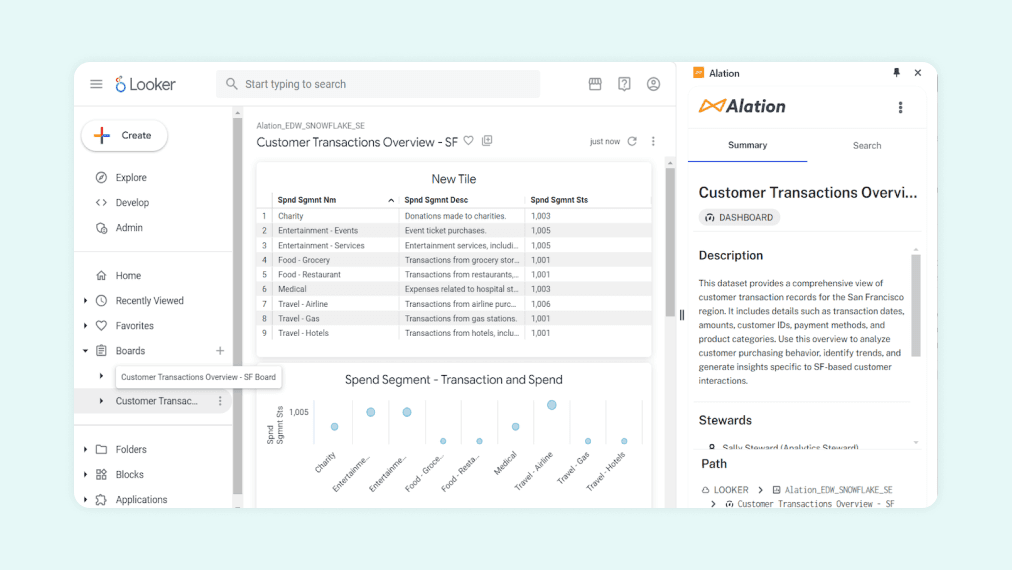Go to Home in the sidebar
This screenshot has height=570, width=1012.
point(128,276)
